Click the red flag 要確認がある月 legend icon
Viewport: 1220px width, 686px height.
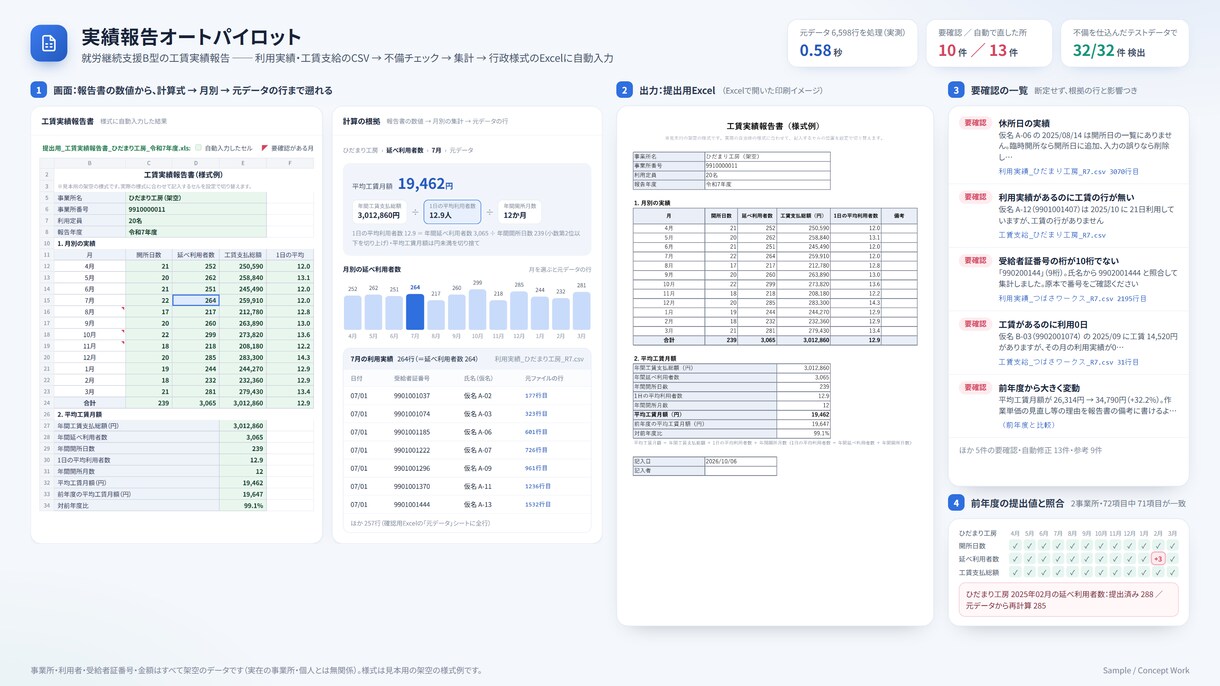coord(265,148)
